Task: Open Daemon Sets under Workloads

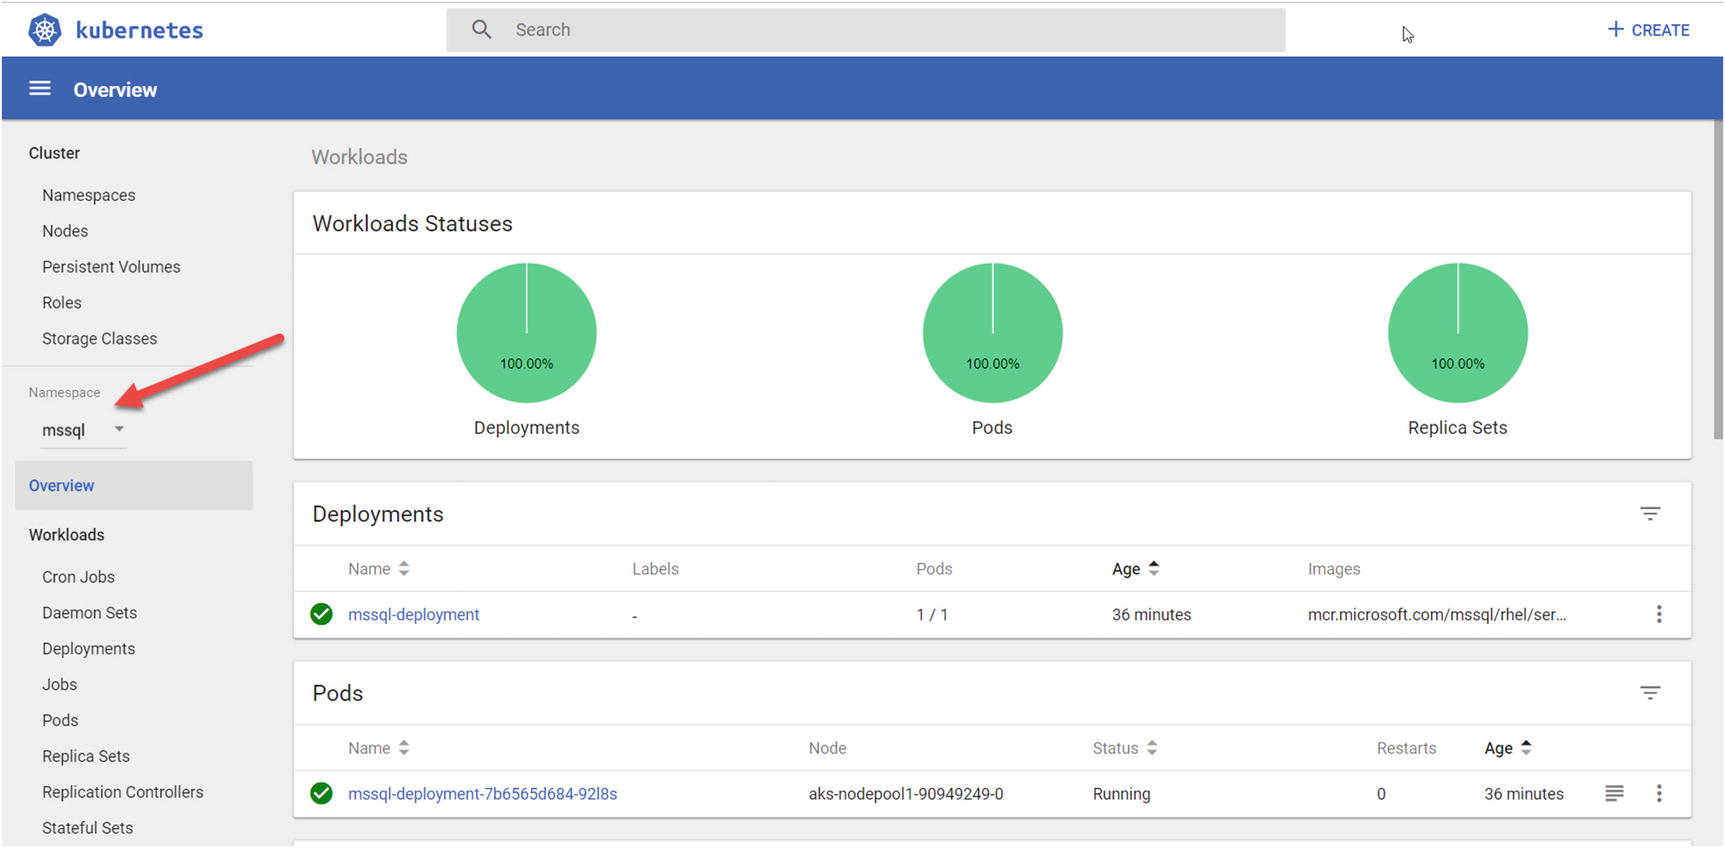Action: (89, 613)
